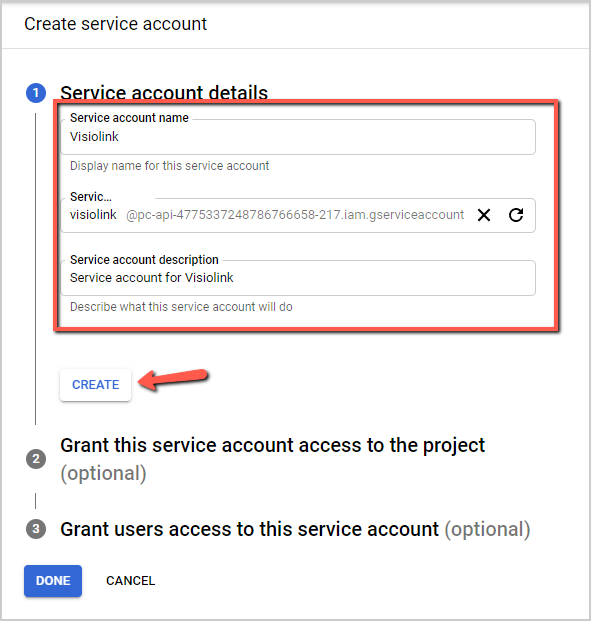
Task: Select the step 3 numbered circle icon
Action: pos(36,529)
